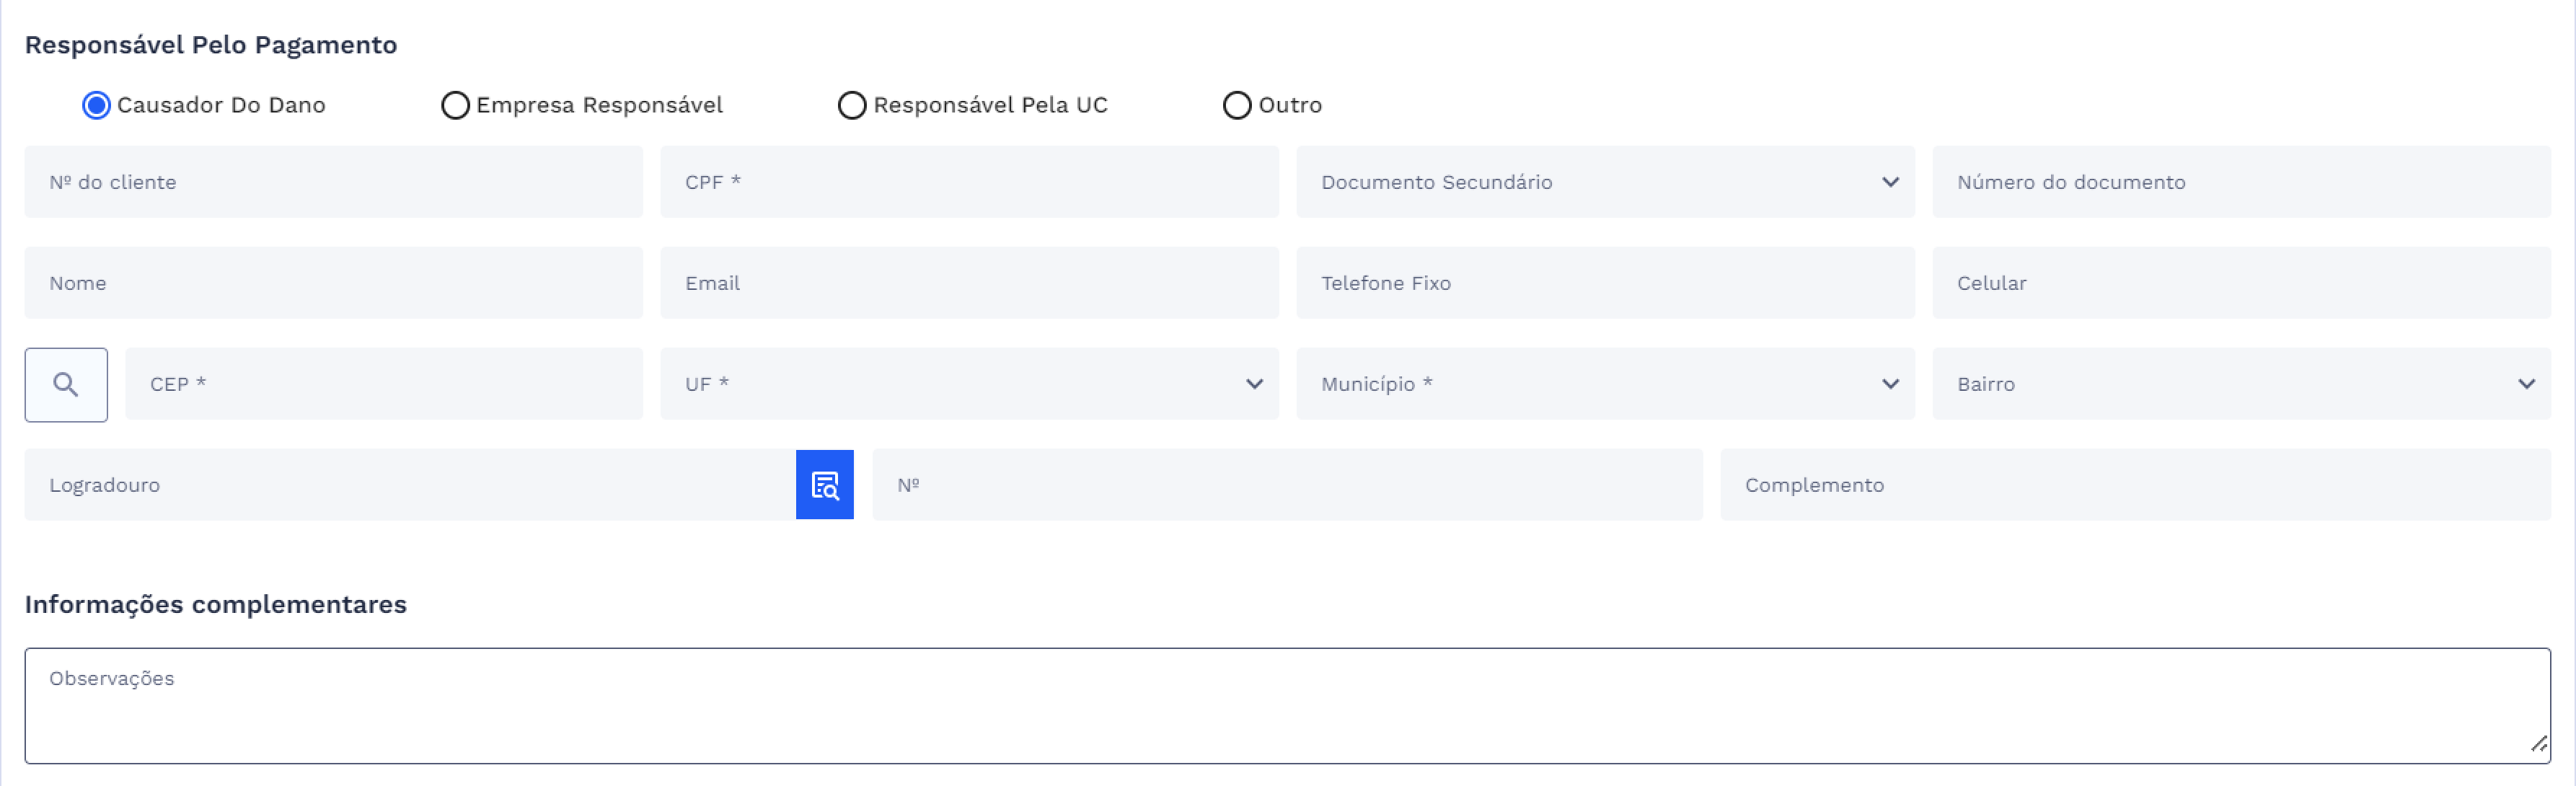Open the Município dropdown
The height and width of the screenshot is (786, 2576).
(x=1890, y=384)
